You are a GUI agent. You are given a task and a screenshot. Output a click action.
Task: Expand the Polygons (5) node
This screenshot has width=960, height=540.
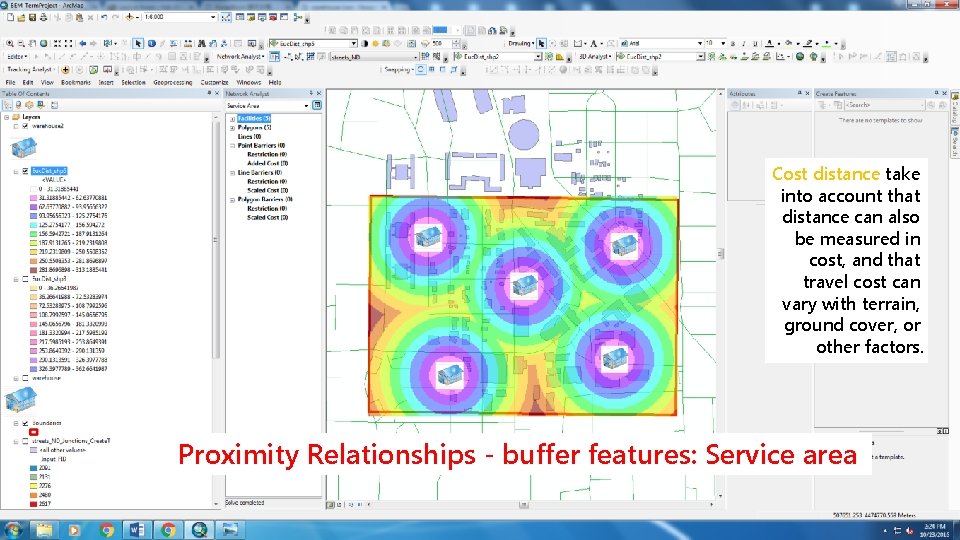point(233,128)
